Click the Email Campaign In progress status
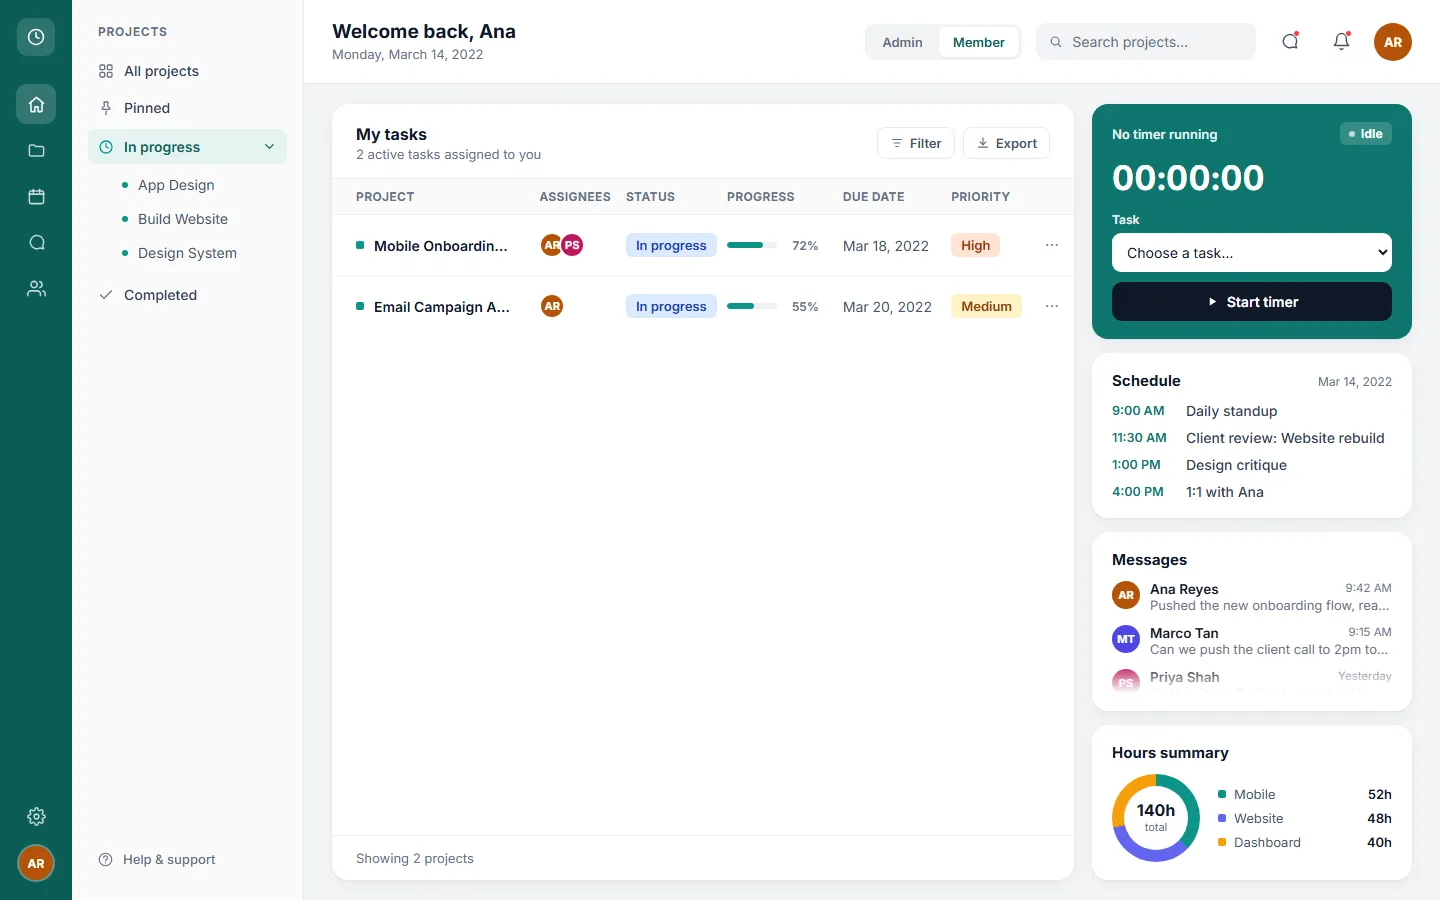 pos(671,306)
